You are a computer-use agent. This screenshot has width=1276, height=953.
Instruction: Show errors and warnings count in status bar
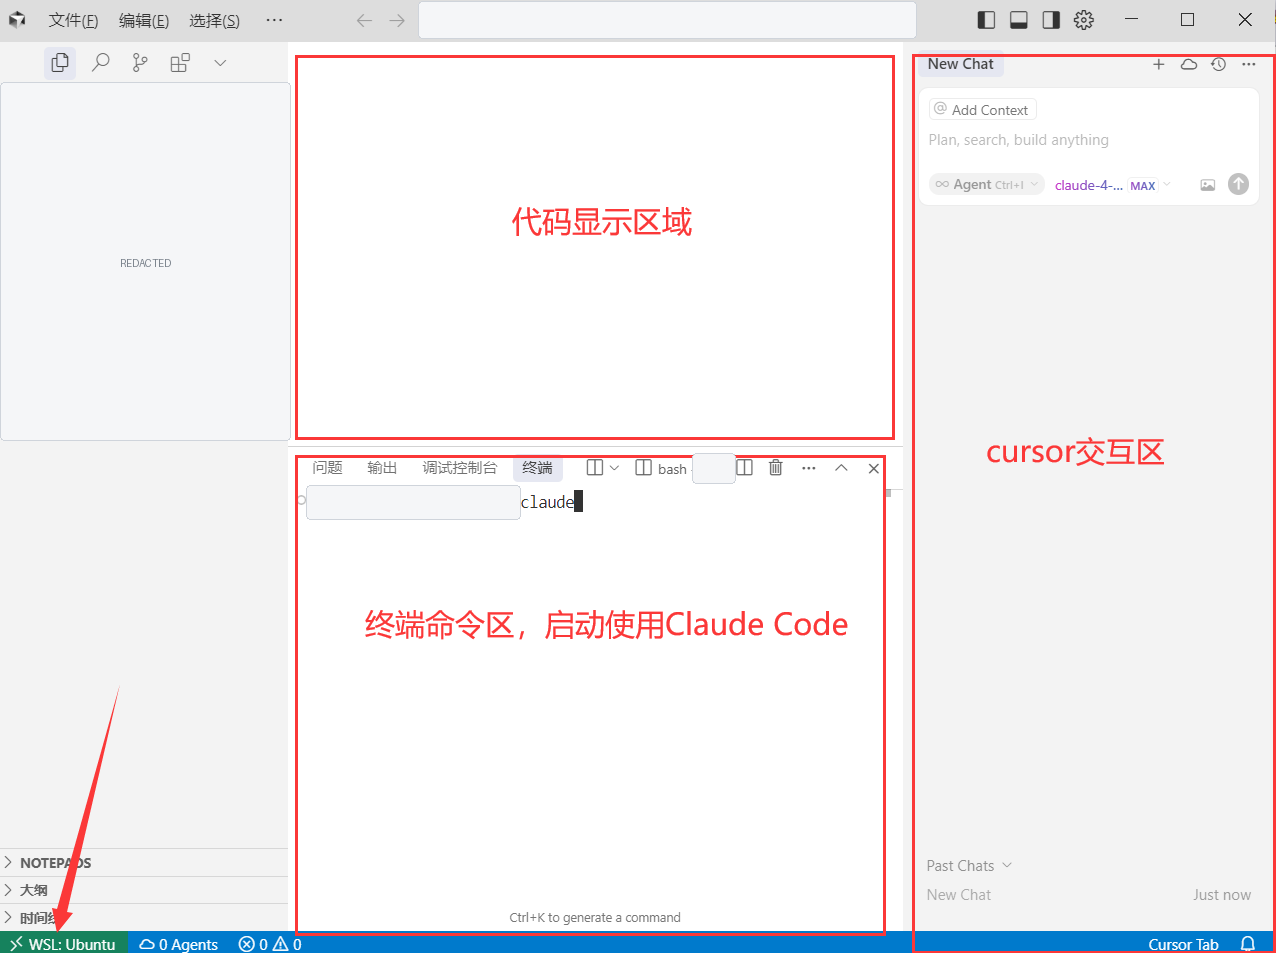coord(270,944)
